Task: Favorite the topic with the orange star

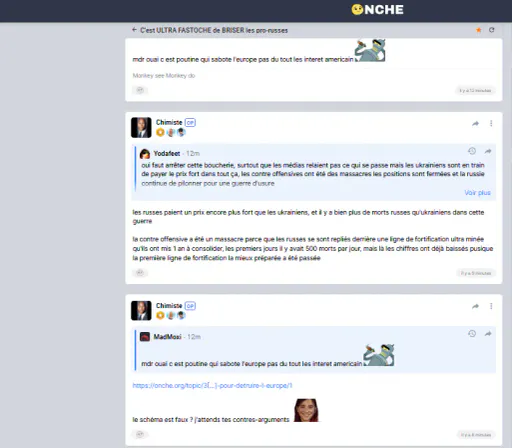Action: pyautogui.click(x=478, y=30)
